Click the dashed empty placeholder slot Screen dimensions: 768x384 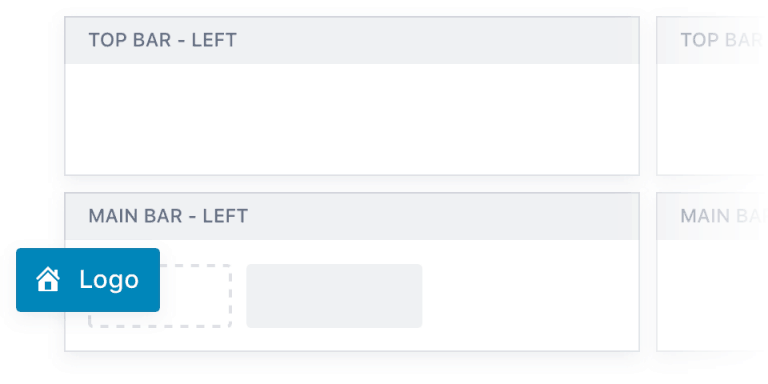coord(196,296)
